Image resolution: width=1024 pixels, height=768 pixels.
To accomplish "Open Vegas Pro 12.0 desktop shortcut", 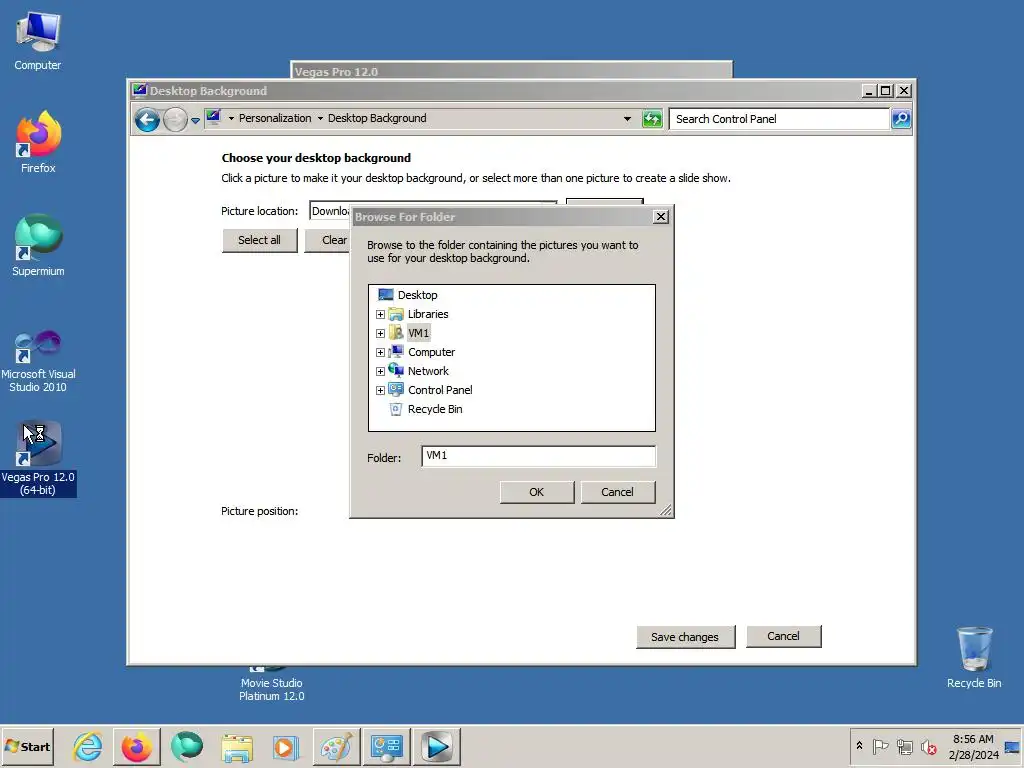I will (38, 458).
